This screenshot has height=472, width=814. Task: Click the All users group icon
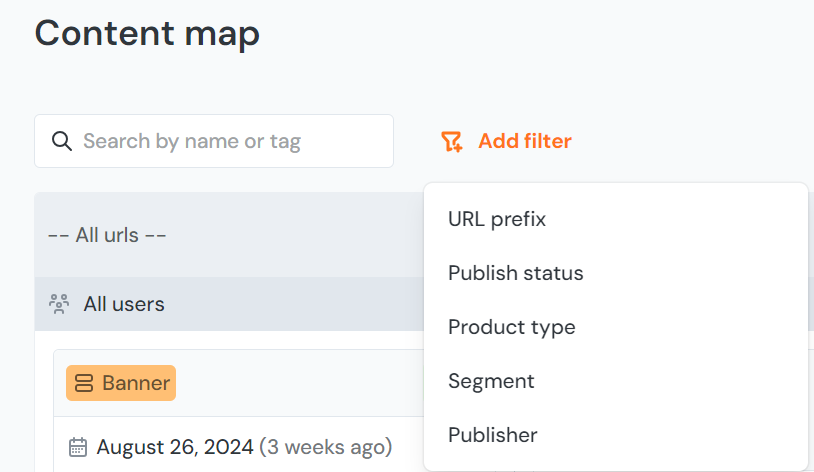(60, 304)
